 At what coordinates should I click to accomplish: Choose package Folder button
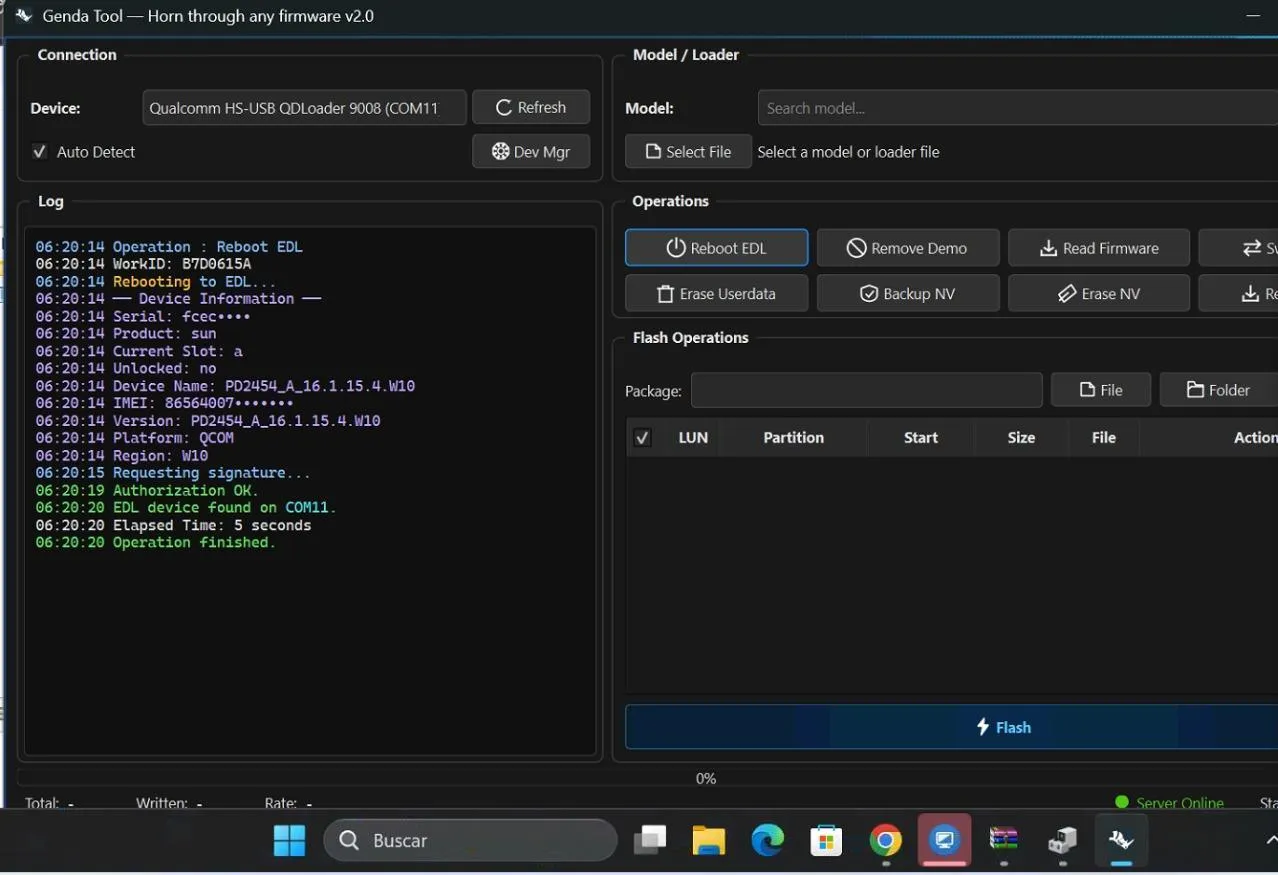(x=1217, y=390)
